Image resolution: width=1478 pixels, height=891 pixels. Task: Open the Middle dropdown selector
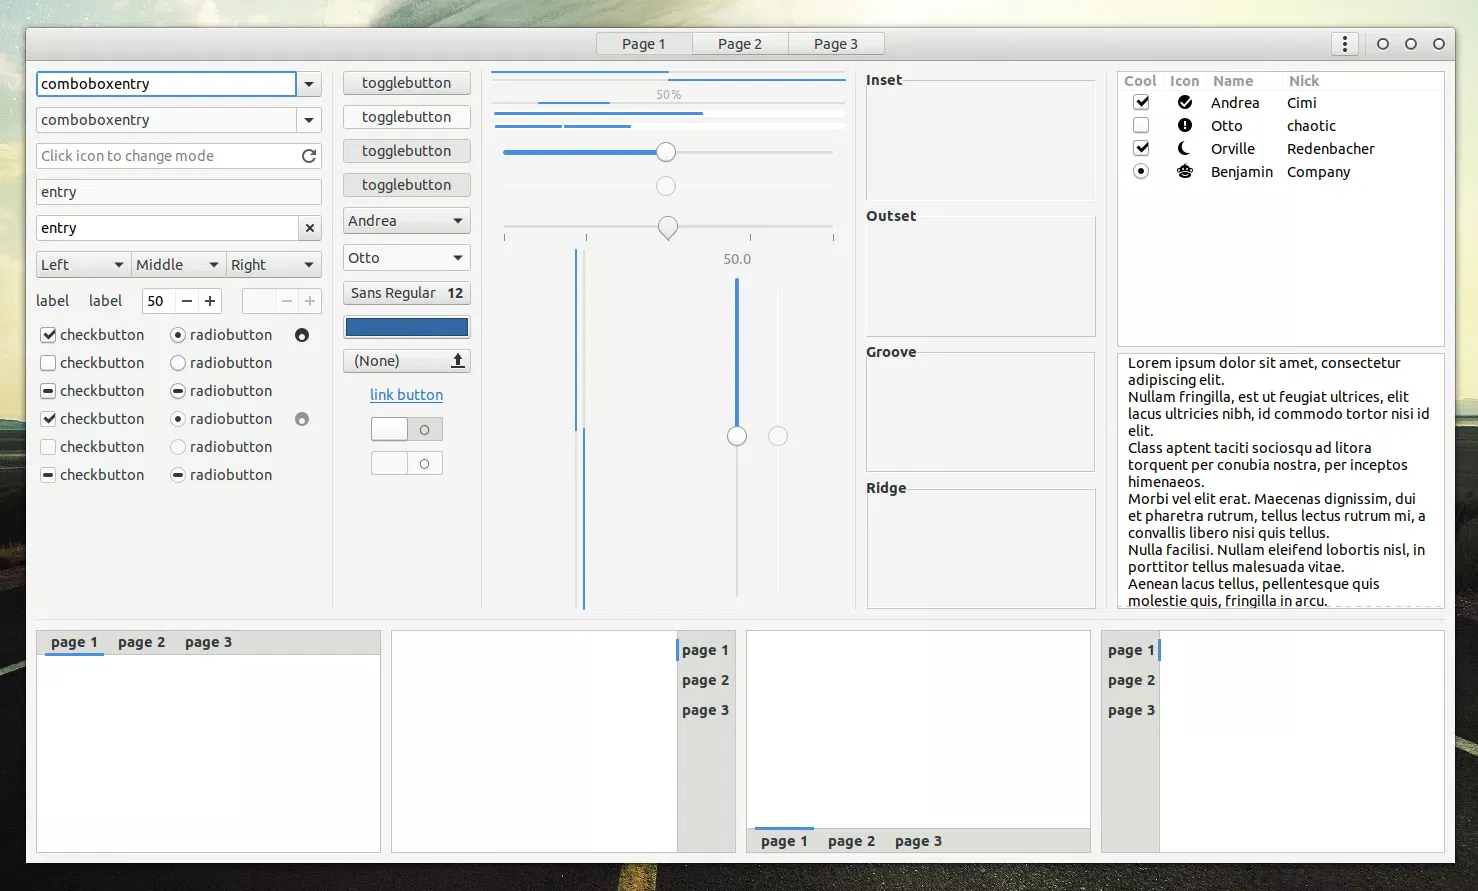178,265
